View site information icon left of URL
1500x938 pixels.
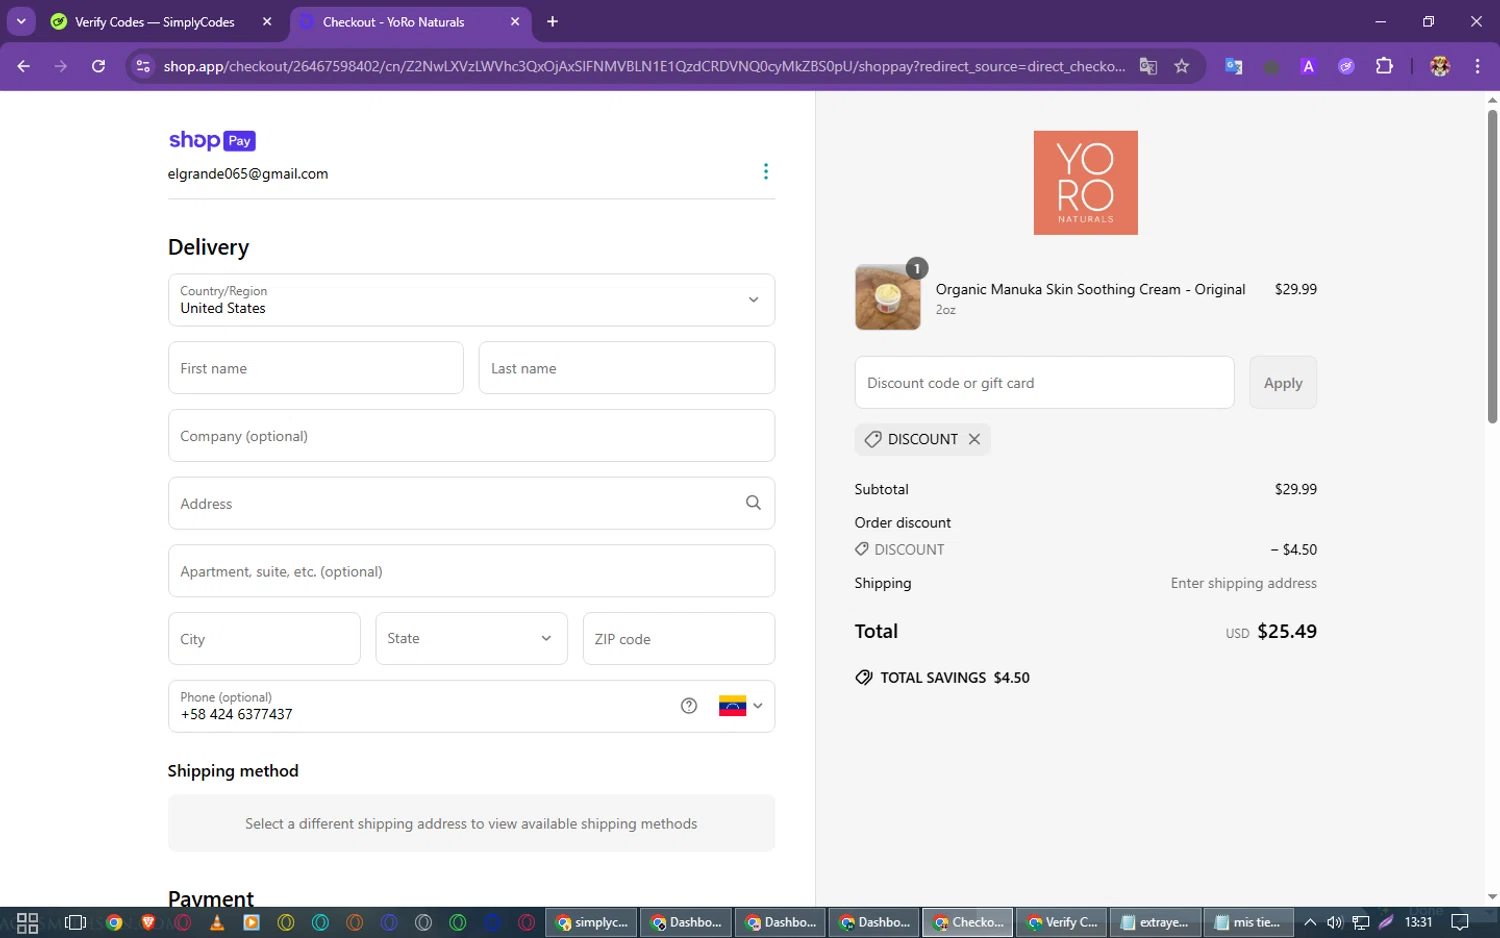(143, 66)
